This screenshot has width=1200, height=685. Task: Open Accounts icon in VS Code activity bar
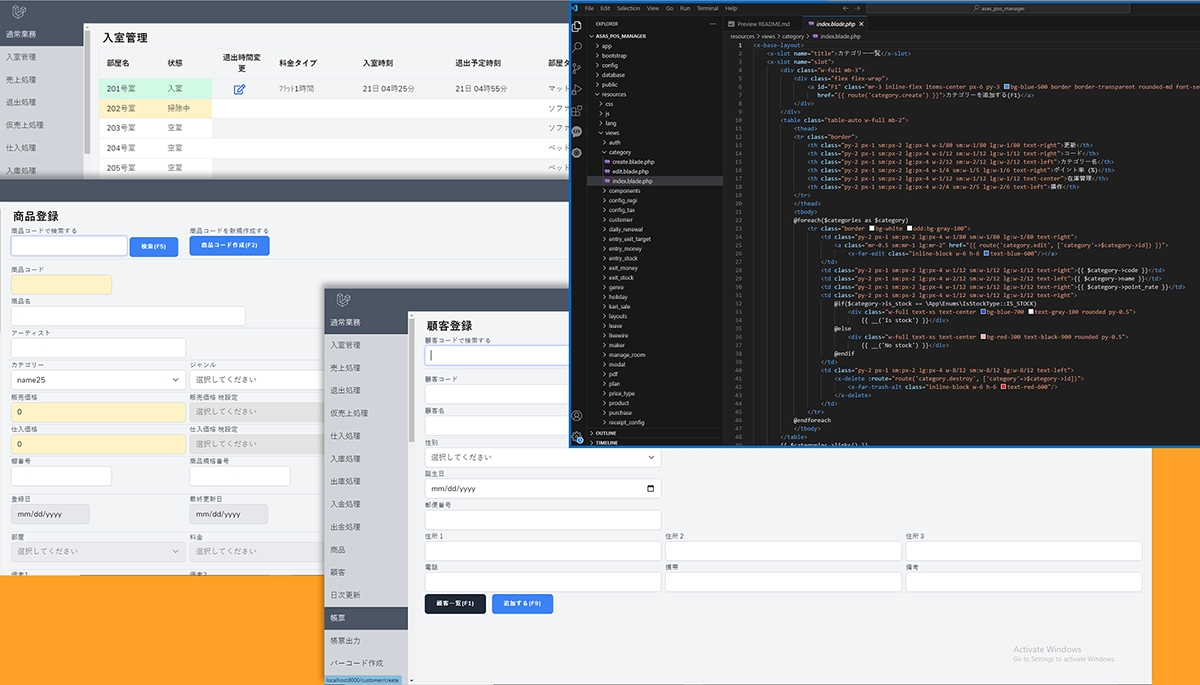click(x=578, y=415)
